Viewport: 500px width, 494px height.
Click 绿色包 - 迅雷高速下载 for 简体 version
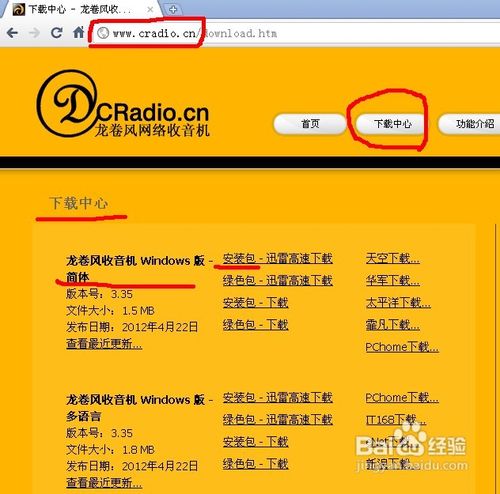[278, 280]
